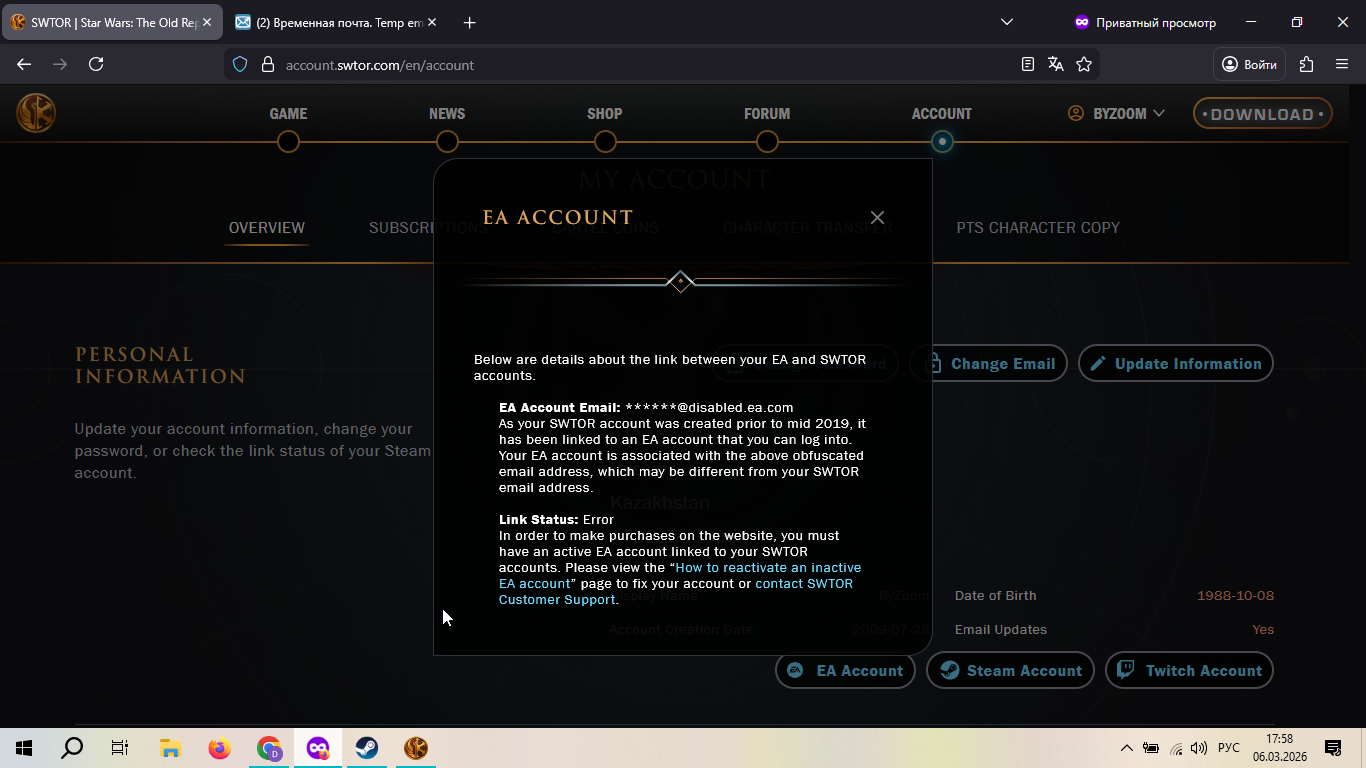Switch РУС keyboard language indicator
This screenshot has width=1366, height=768.
1229,748
